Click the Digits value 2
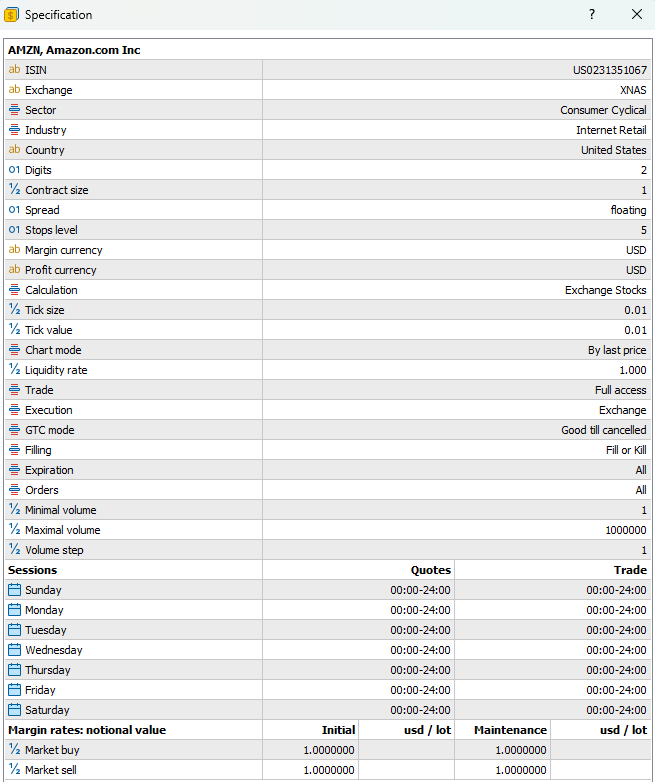Viewport: 655px width, 782px height. (x=644, y=170)
